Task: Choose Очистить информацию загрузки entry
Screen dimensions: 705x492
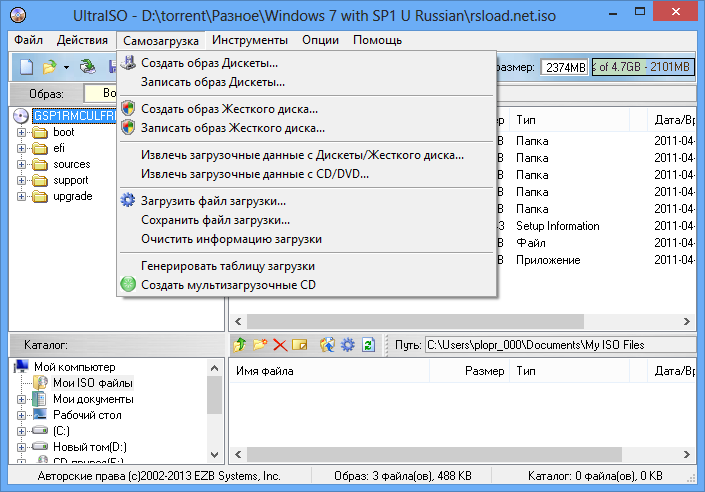Action: (x=307, y=239)
